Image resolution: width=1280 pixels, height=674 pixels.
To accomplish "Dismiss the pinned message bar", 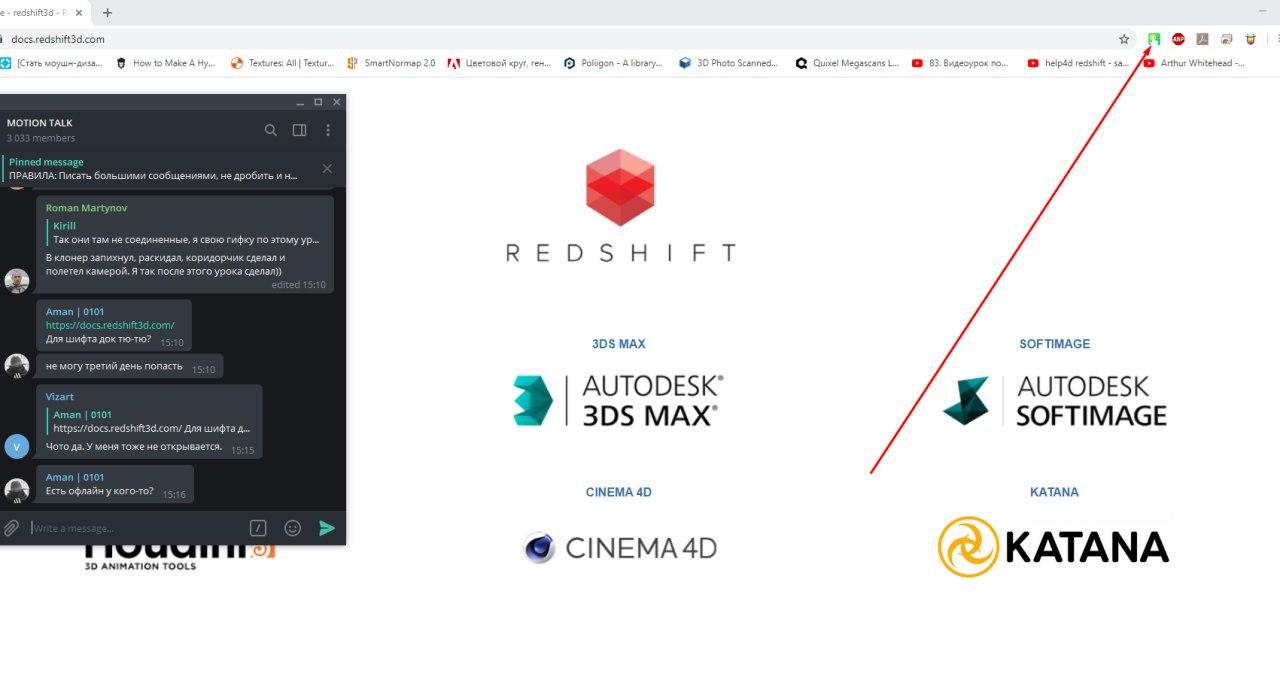I will coord(327,168).
